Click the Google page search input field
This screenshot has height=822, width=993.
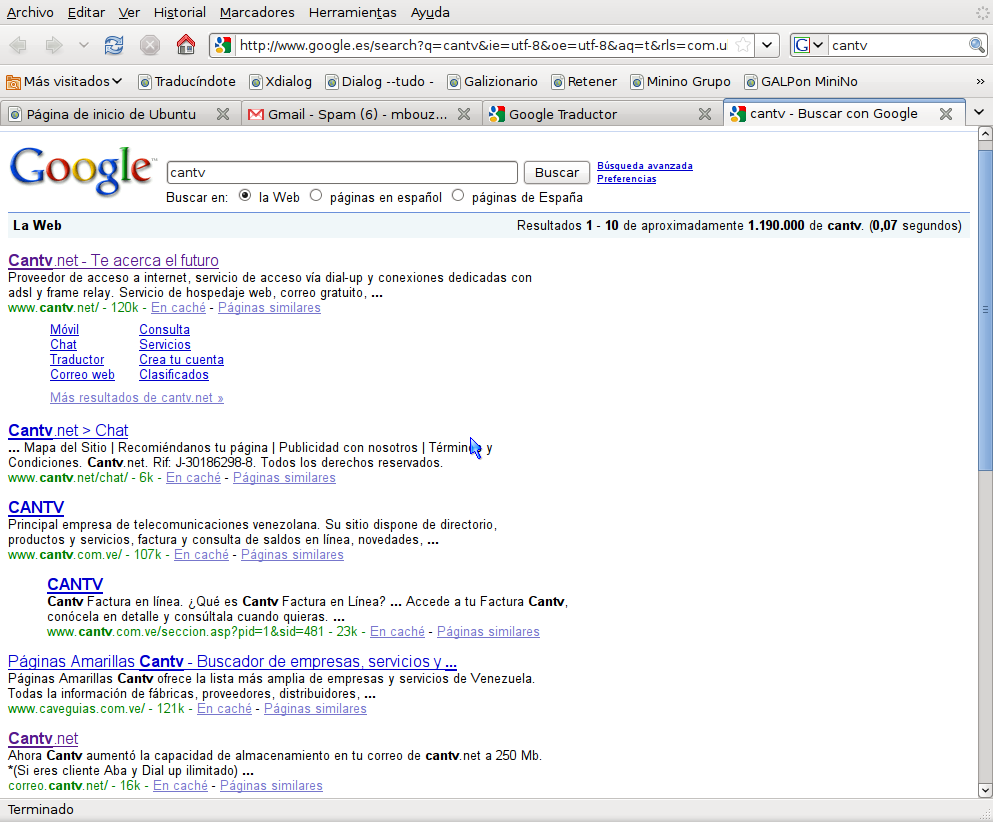[x=342, y=172]
